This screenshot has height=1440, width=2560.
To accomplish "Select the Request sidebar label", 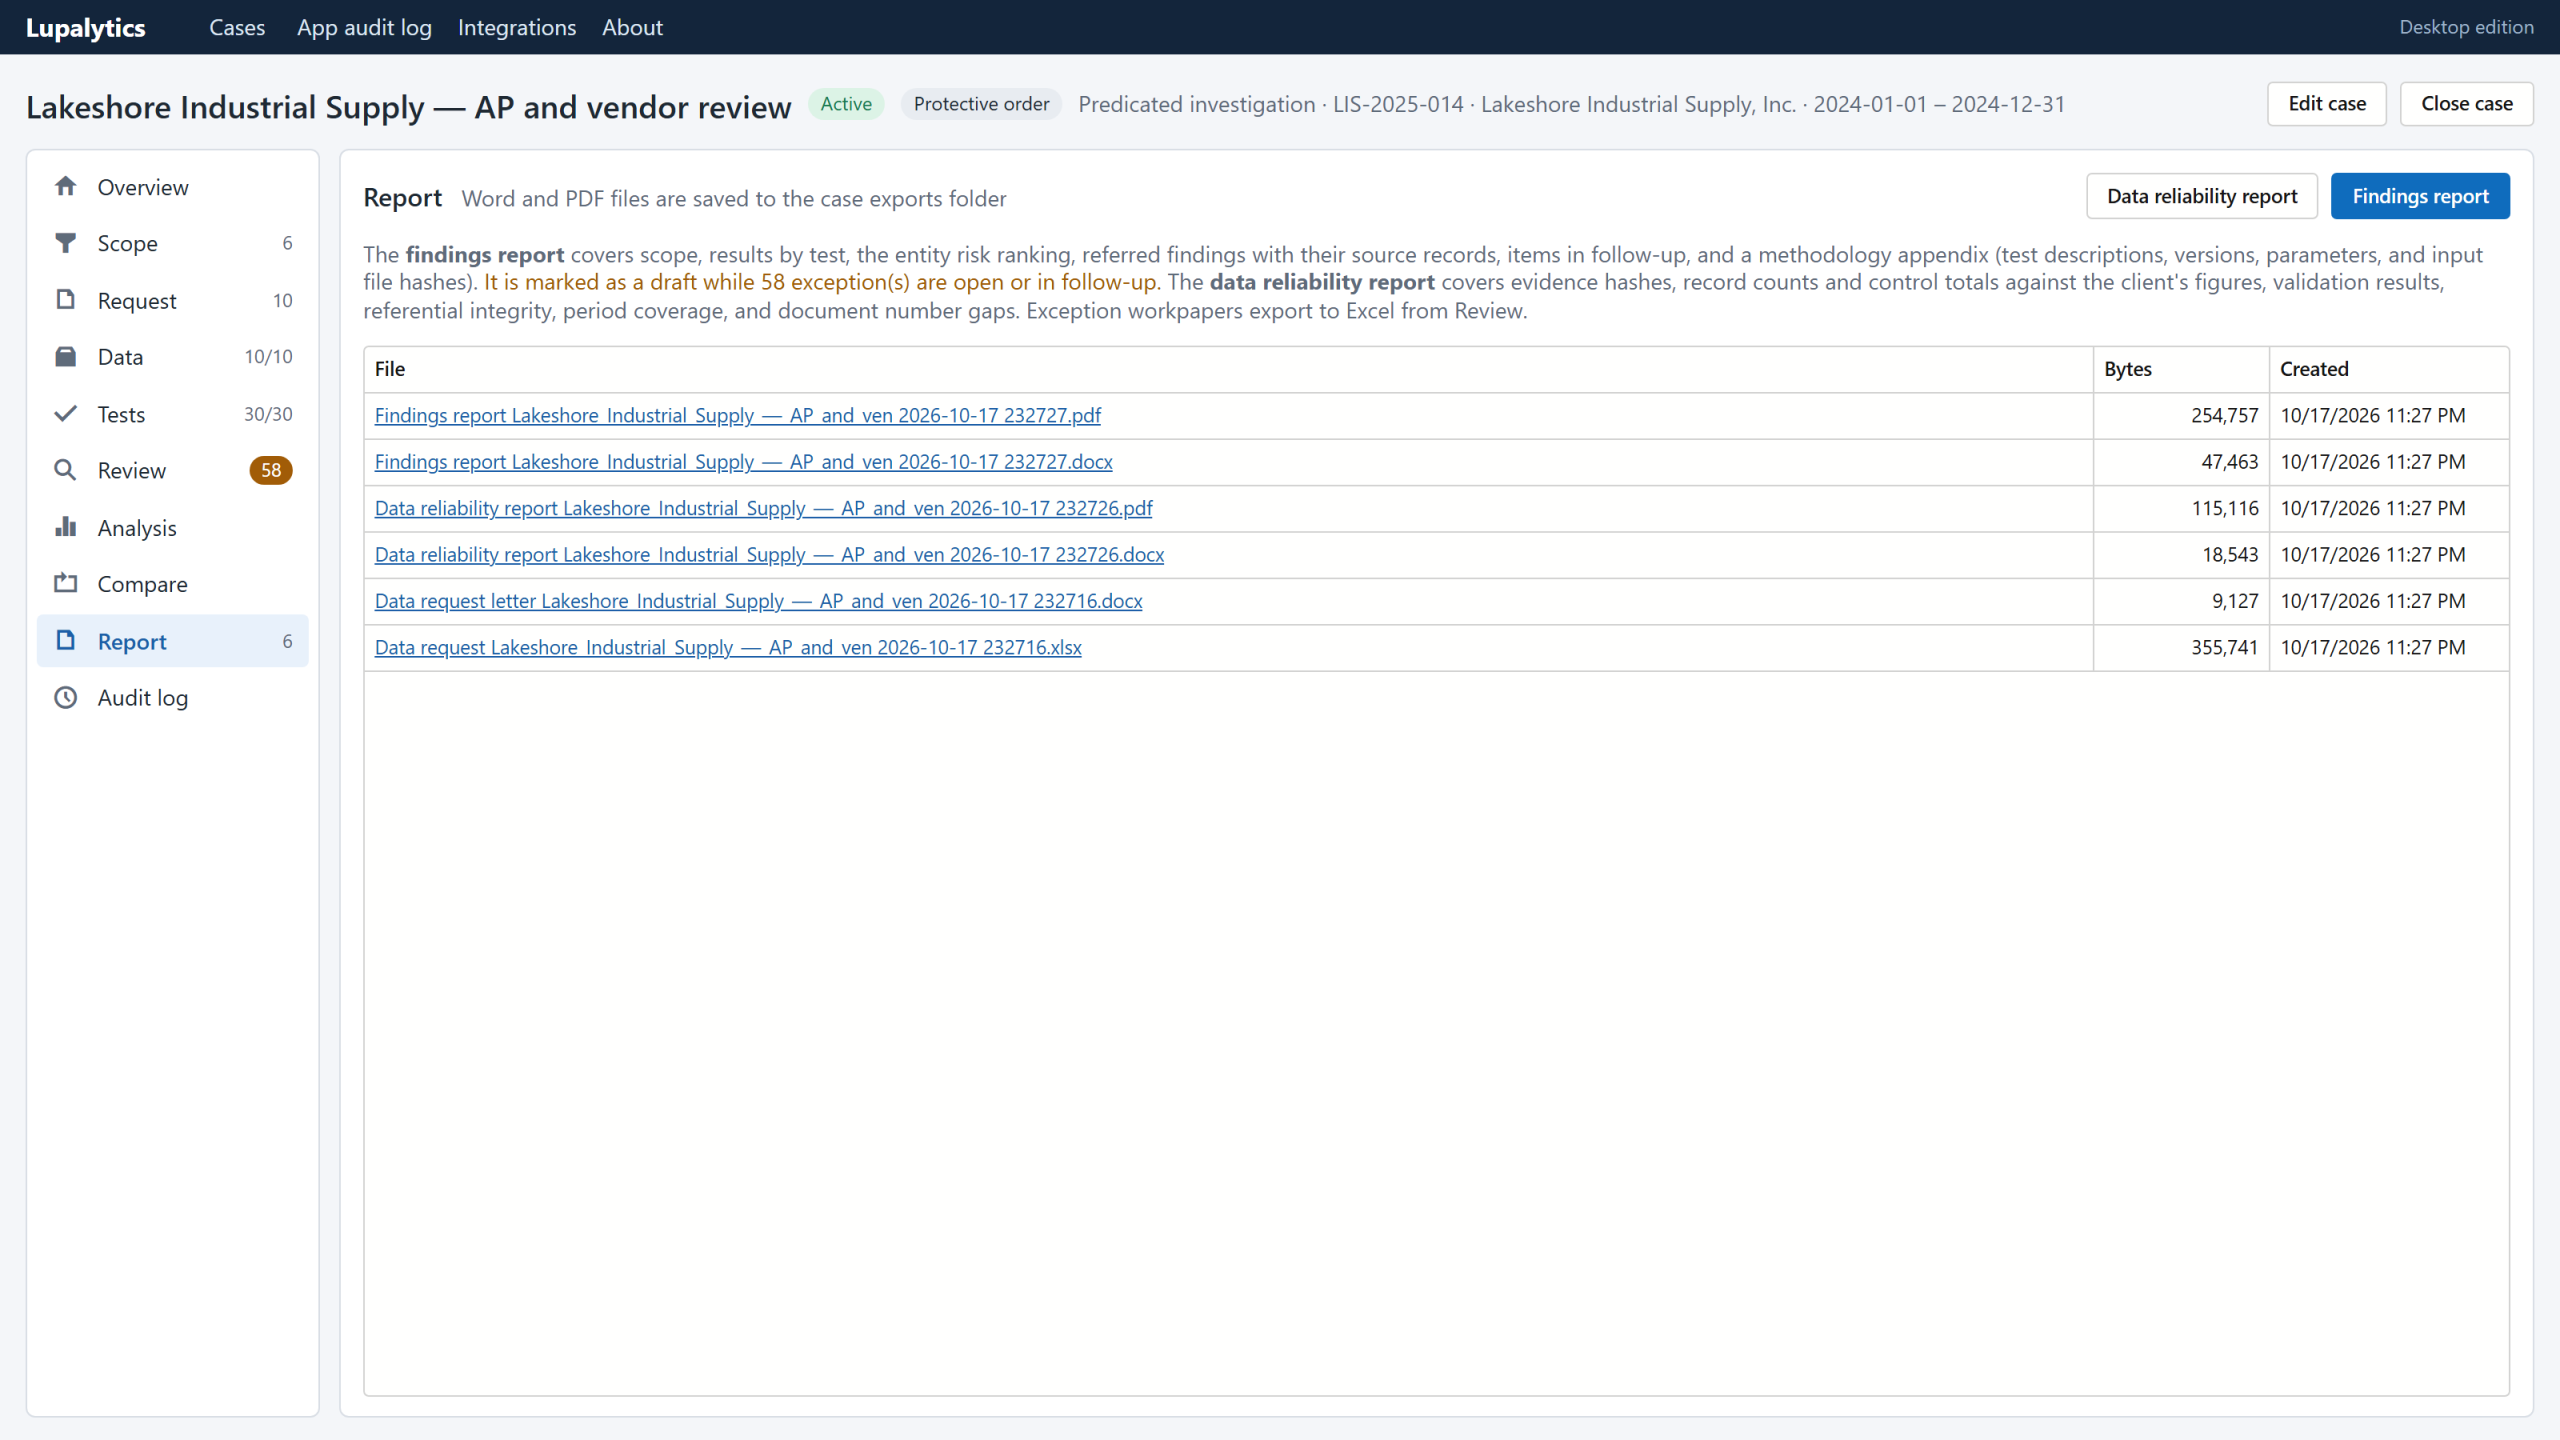I will coord(137,300).
